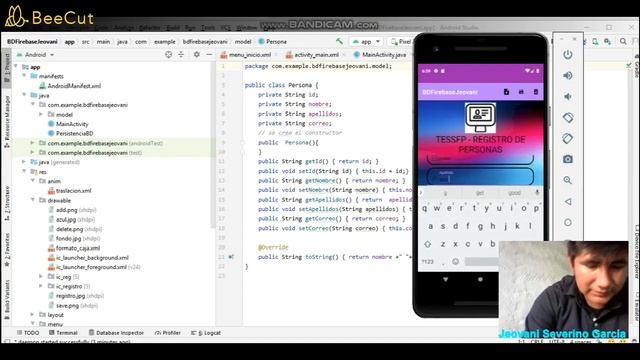Click collapse all icon in Project panel
Image resolution: width=640 pixels, height=360 pixels.
181,54
